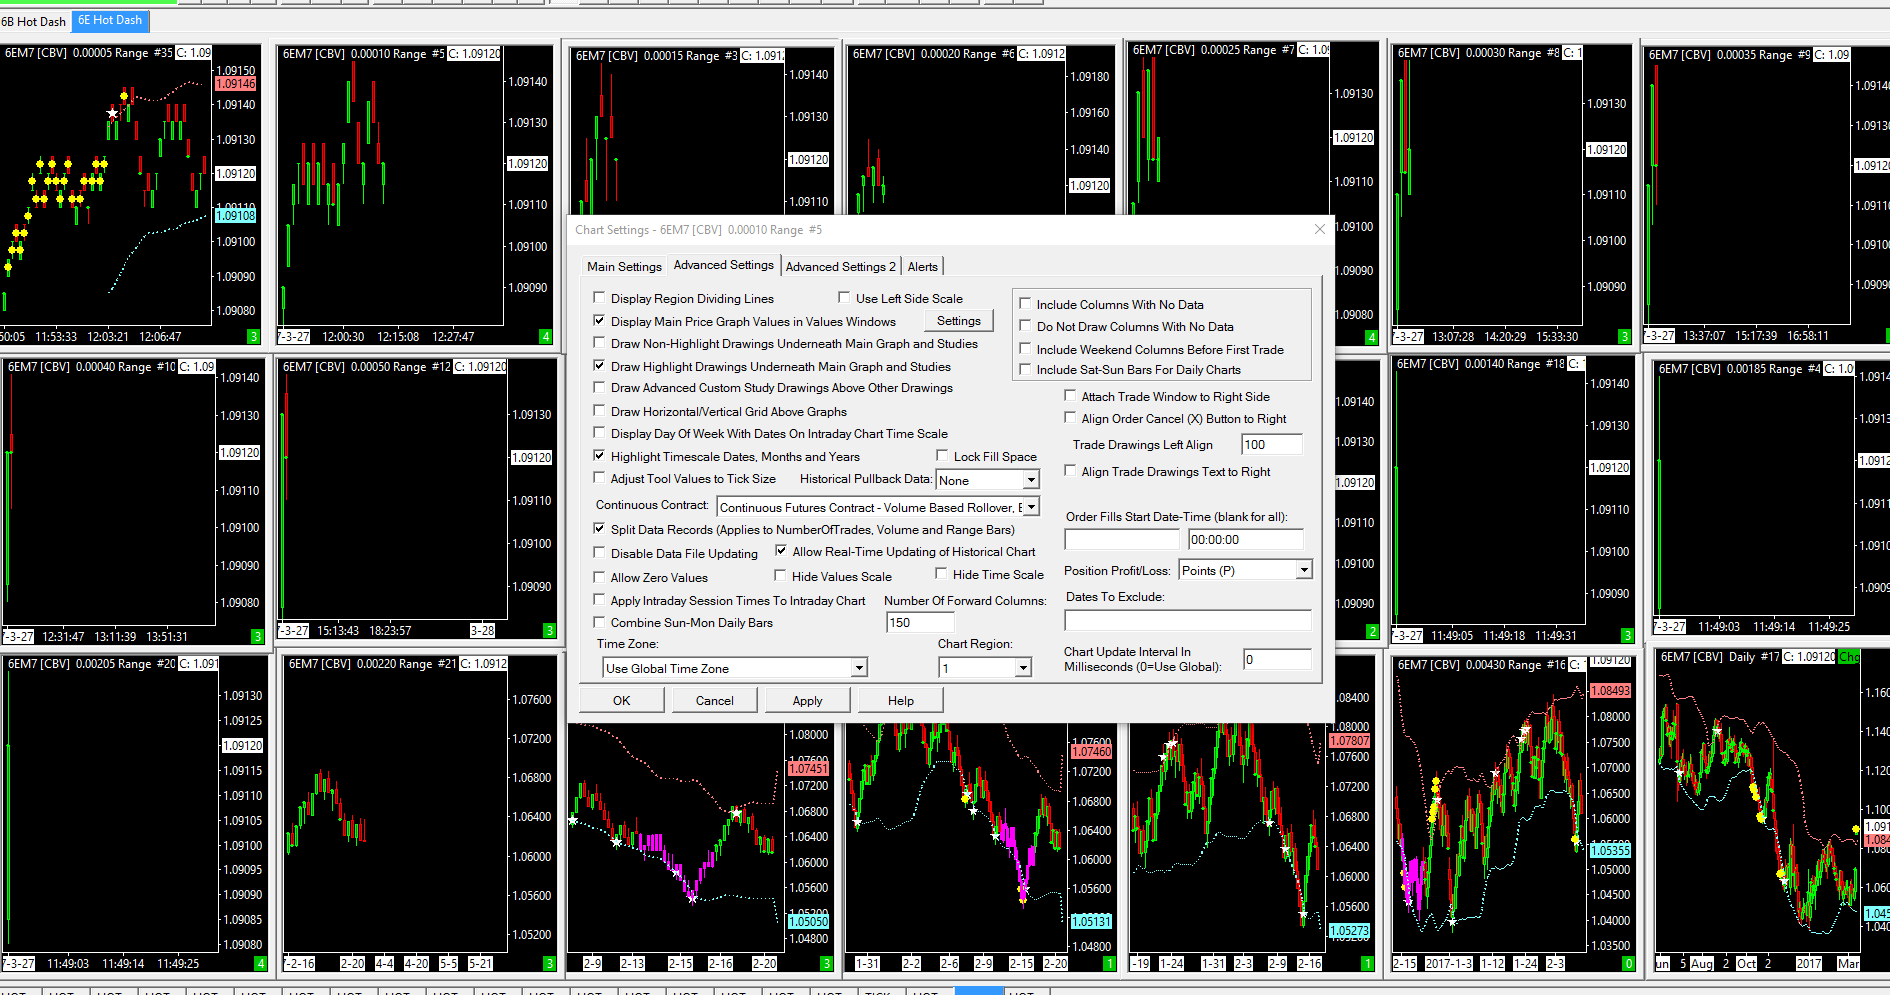Toggle Display Region Dividing Lines checkbox
The image size is (1890, 995).
599,298
